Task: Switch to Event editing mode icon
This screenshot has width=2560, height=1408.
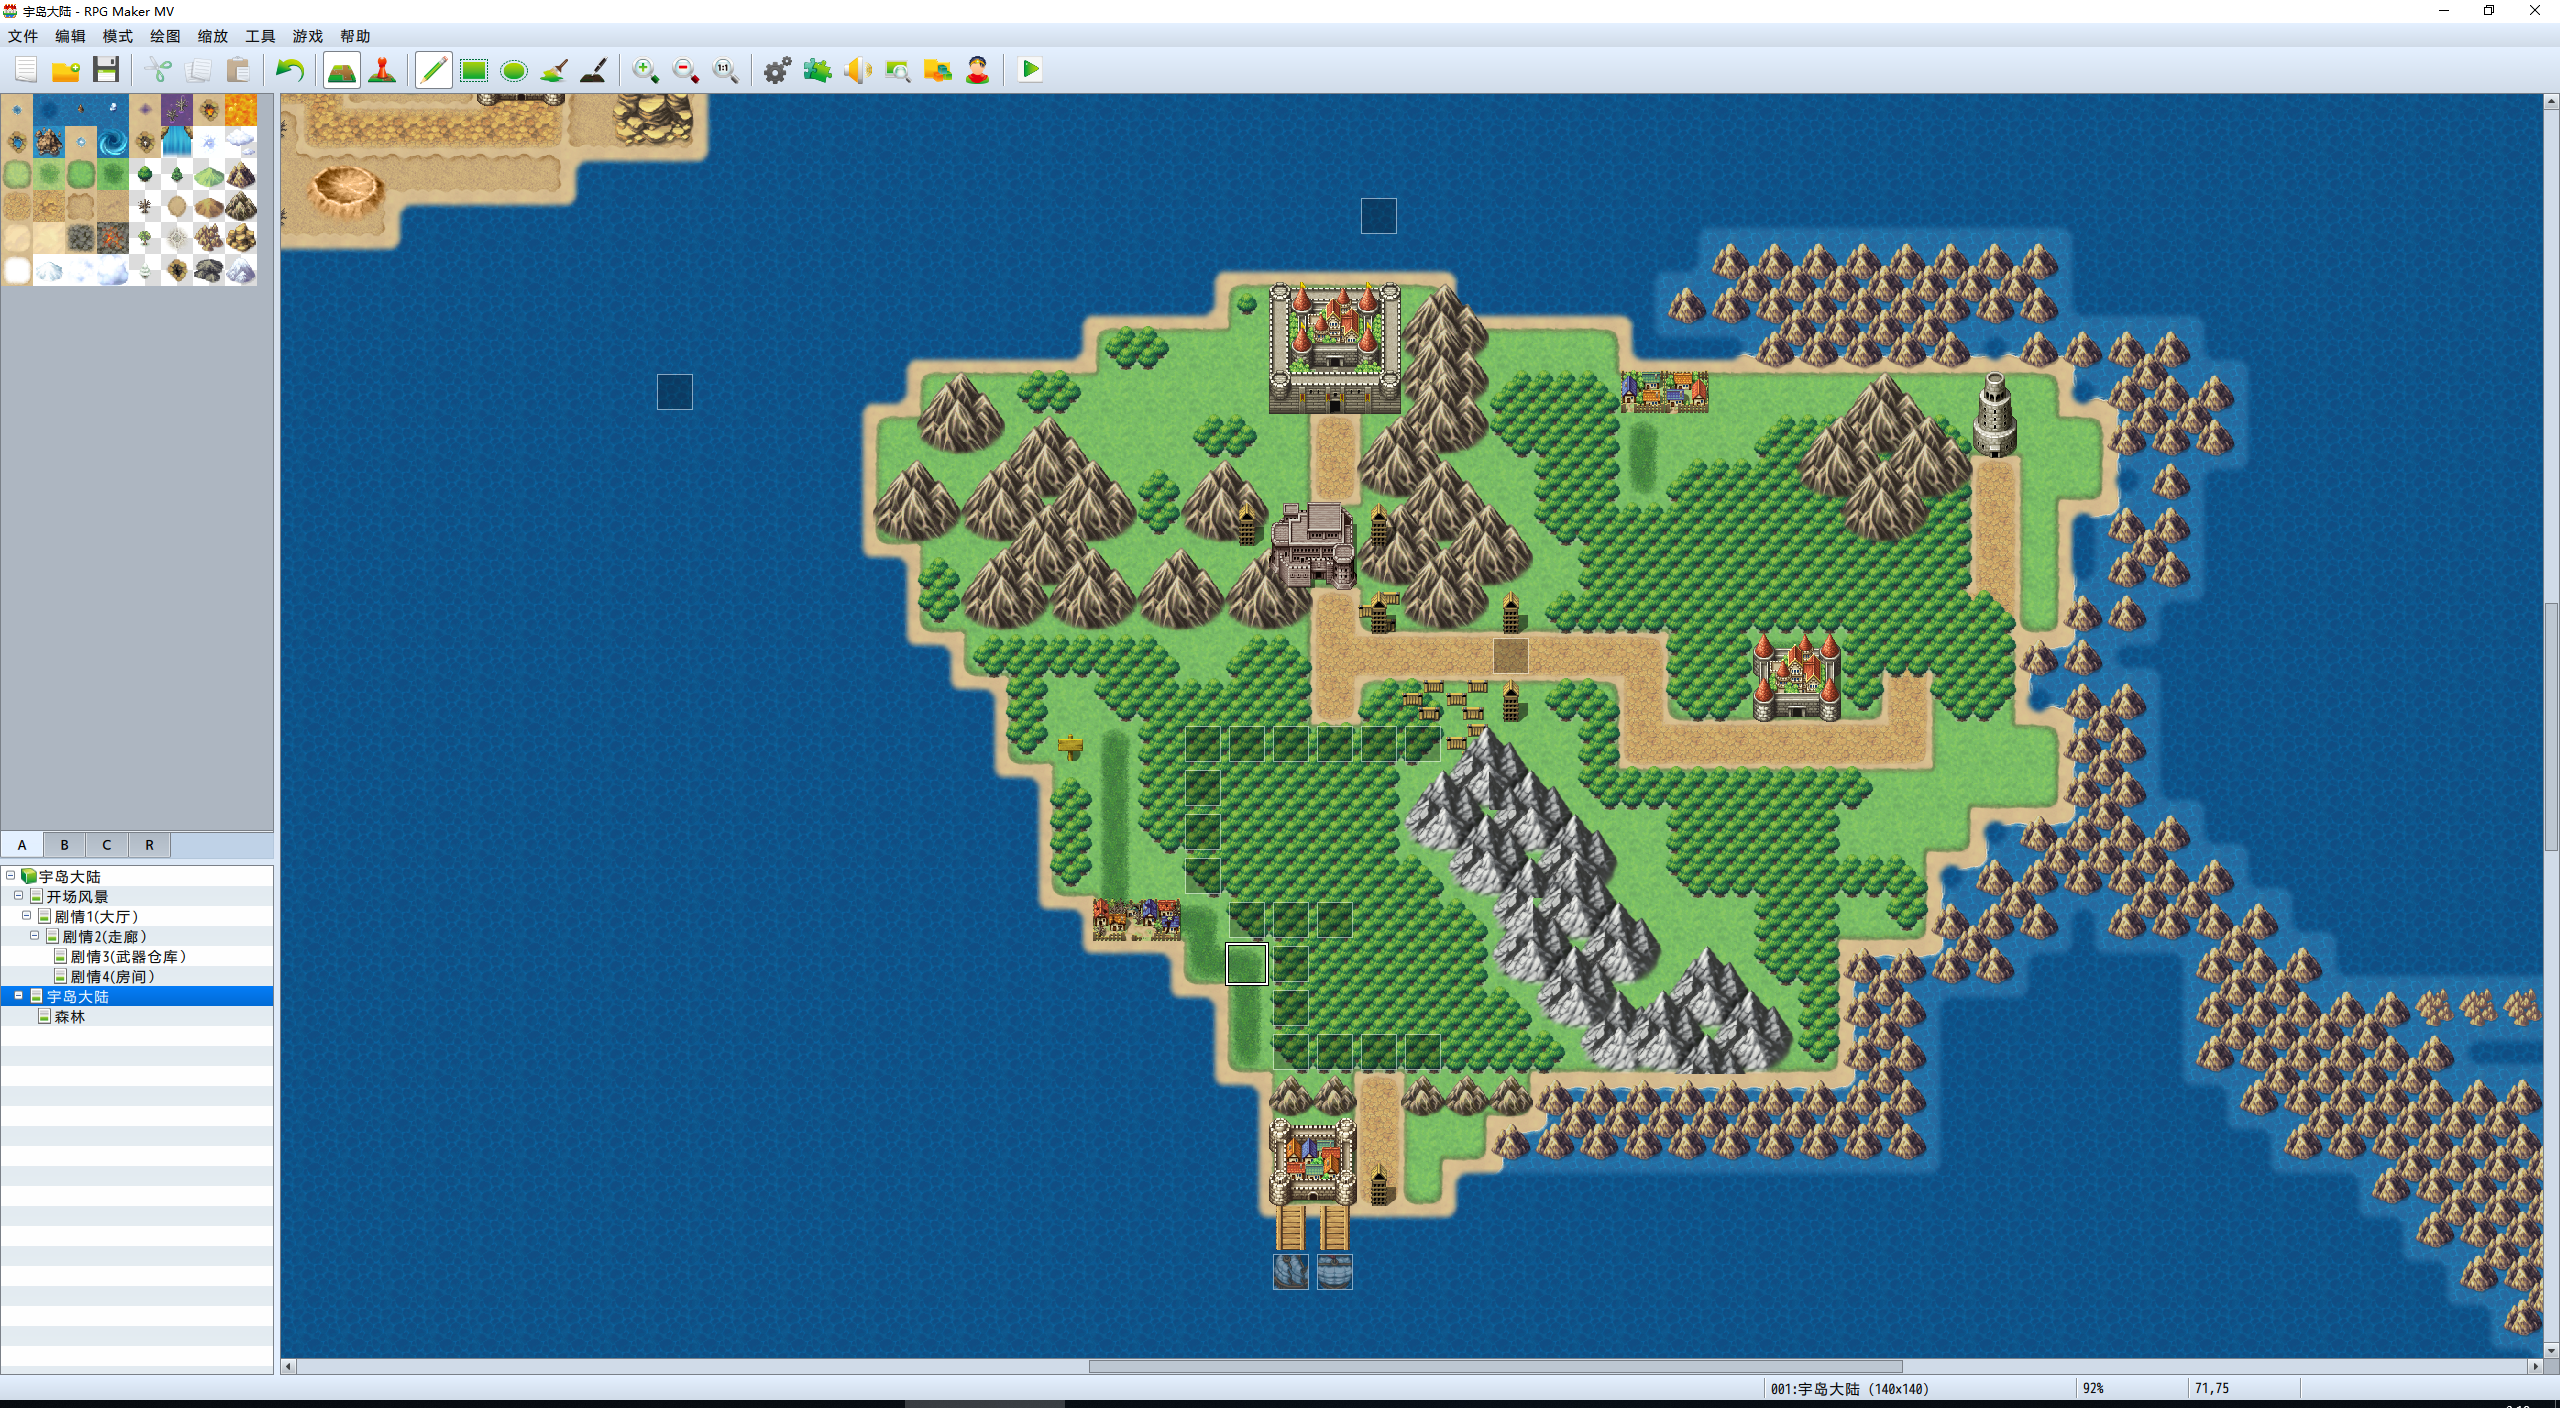Action: click(x=382, y=70)
